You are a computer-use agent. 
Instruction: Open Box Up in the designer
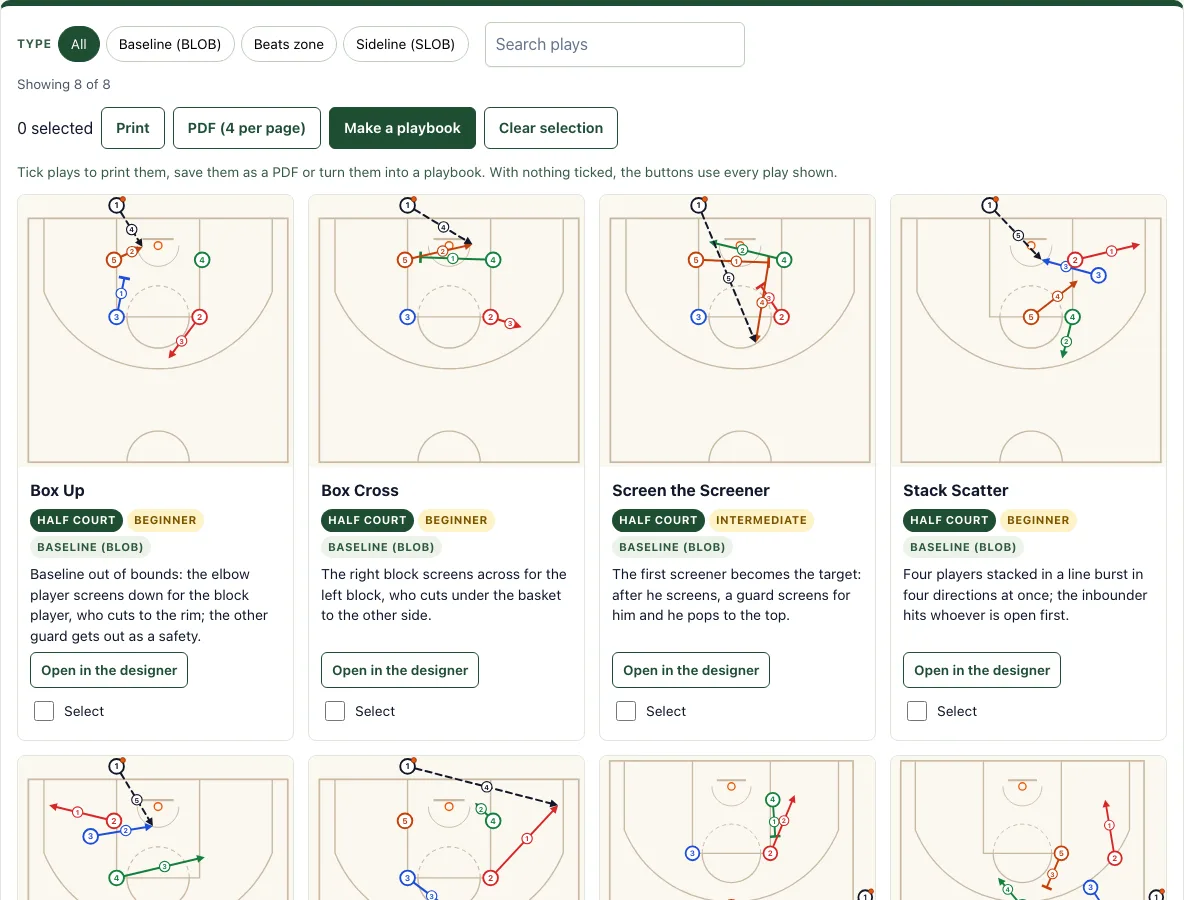pyautogui.click(x=109, y=670)
